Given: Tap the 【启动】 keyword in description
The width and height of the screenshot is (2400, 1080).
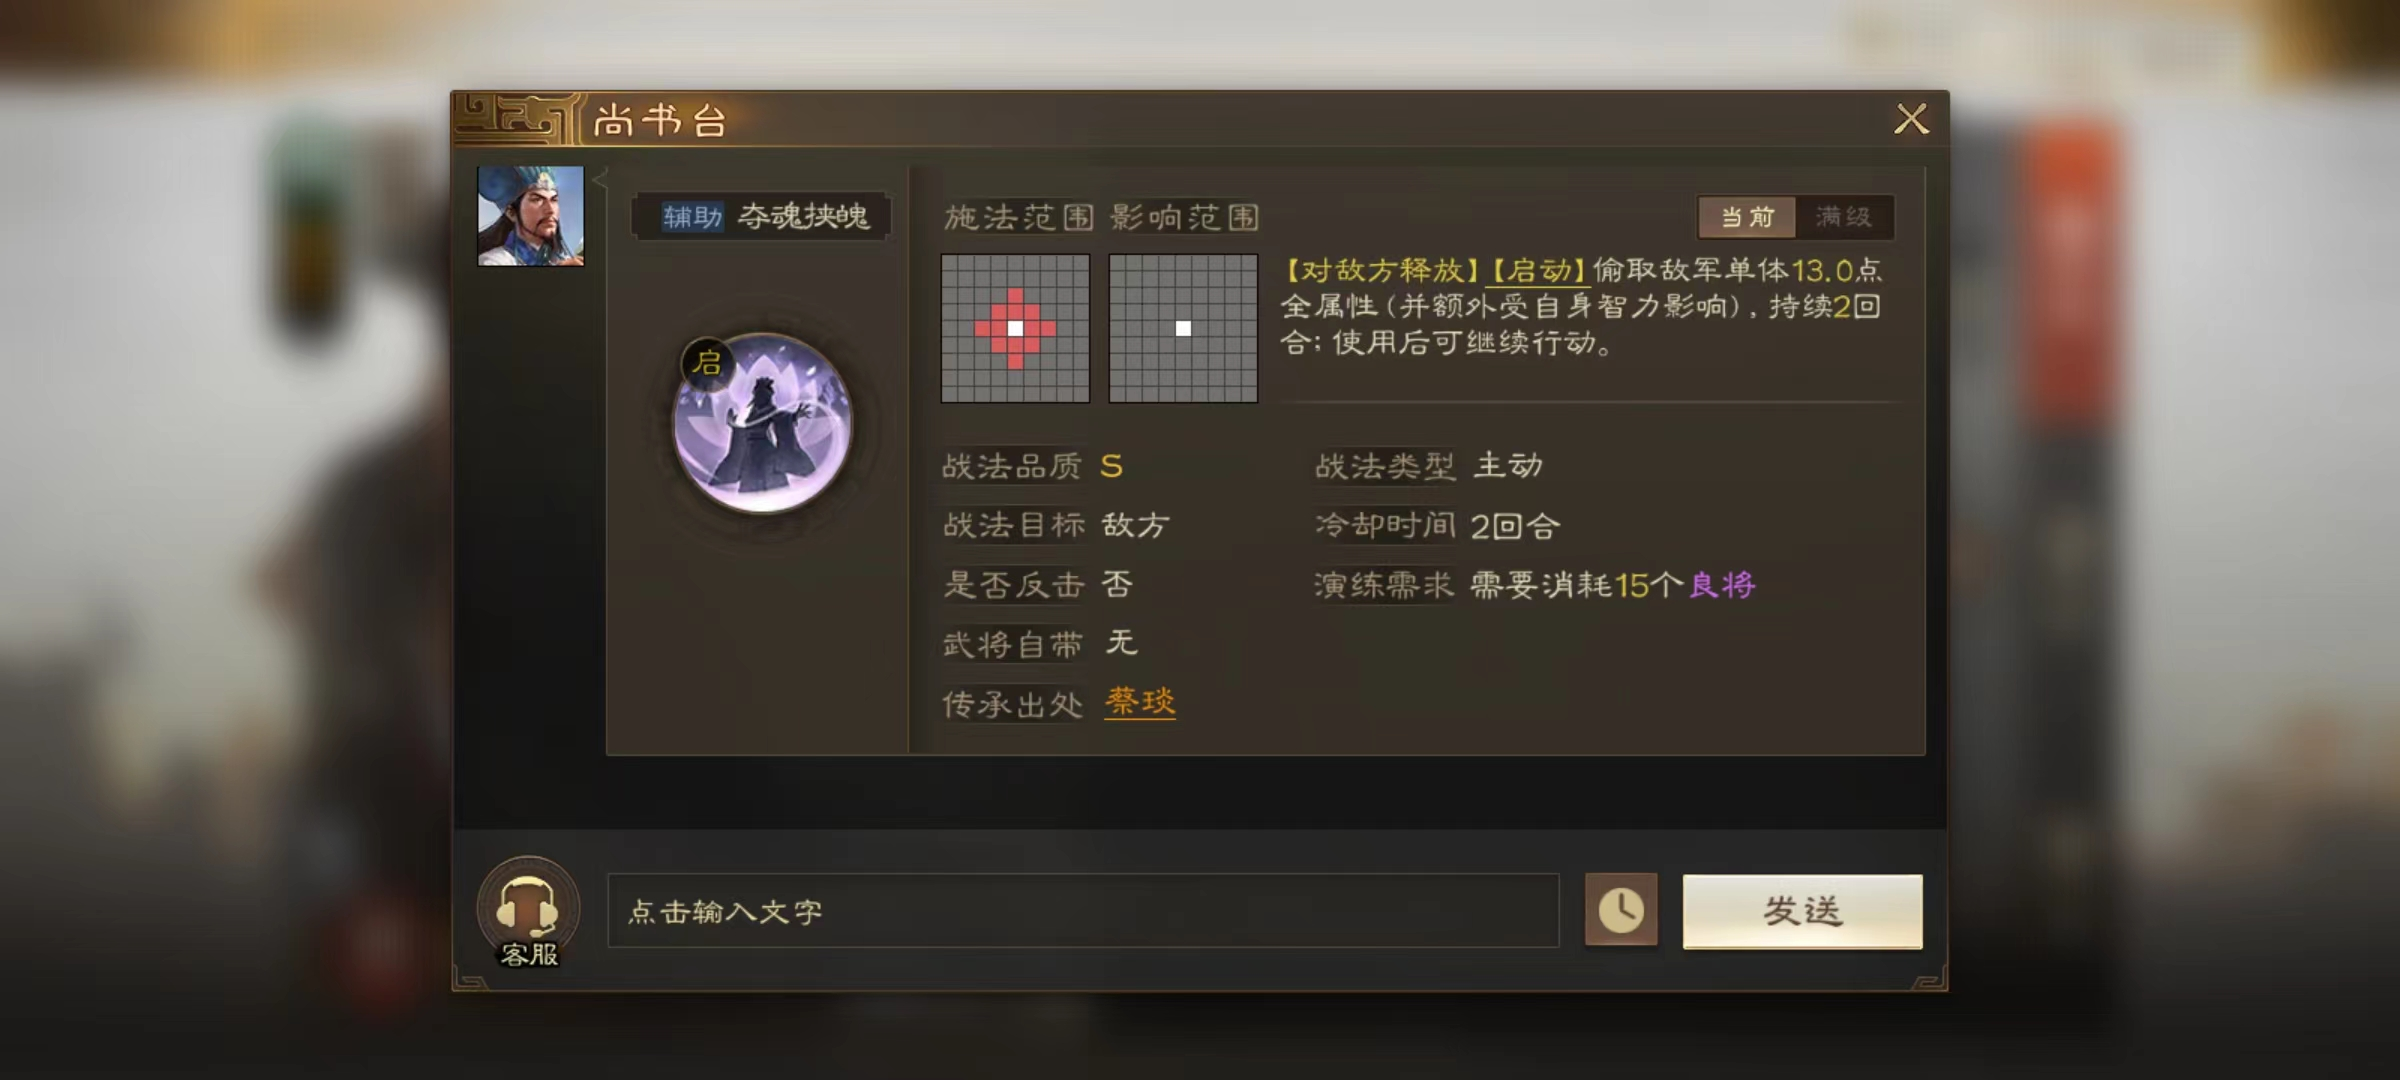Looking at the screenshot, I should tap(1538, 271).
